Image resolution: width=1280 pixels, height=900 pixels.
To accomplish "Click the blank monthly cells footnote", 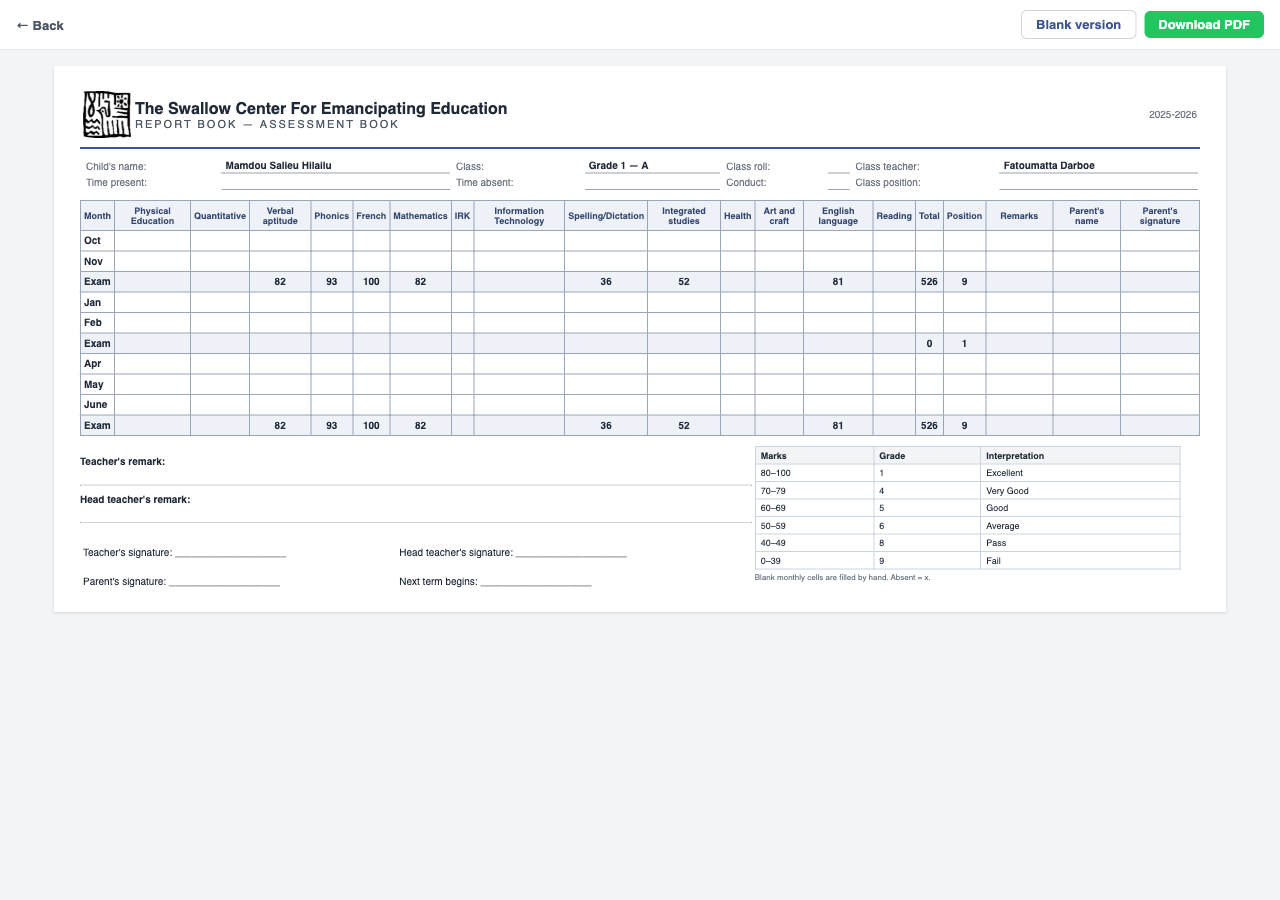I will pyautogui.click(x=843, y=578).
